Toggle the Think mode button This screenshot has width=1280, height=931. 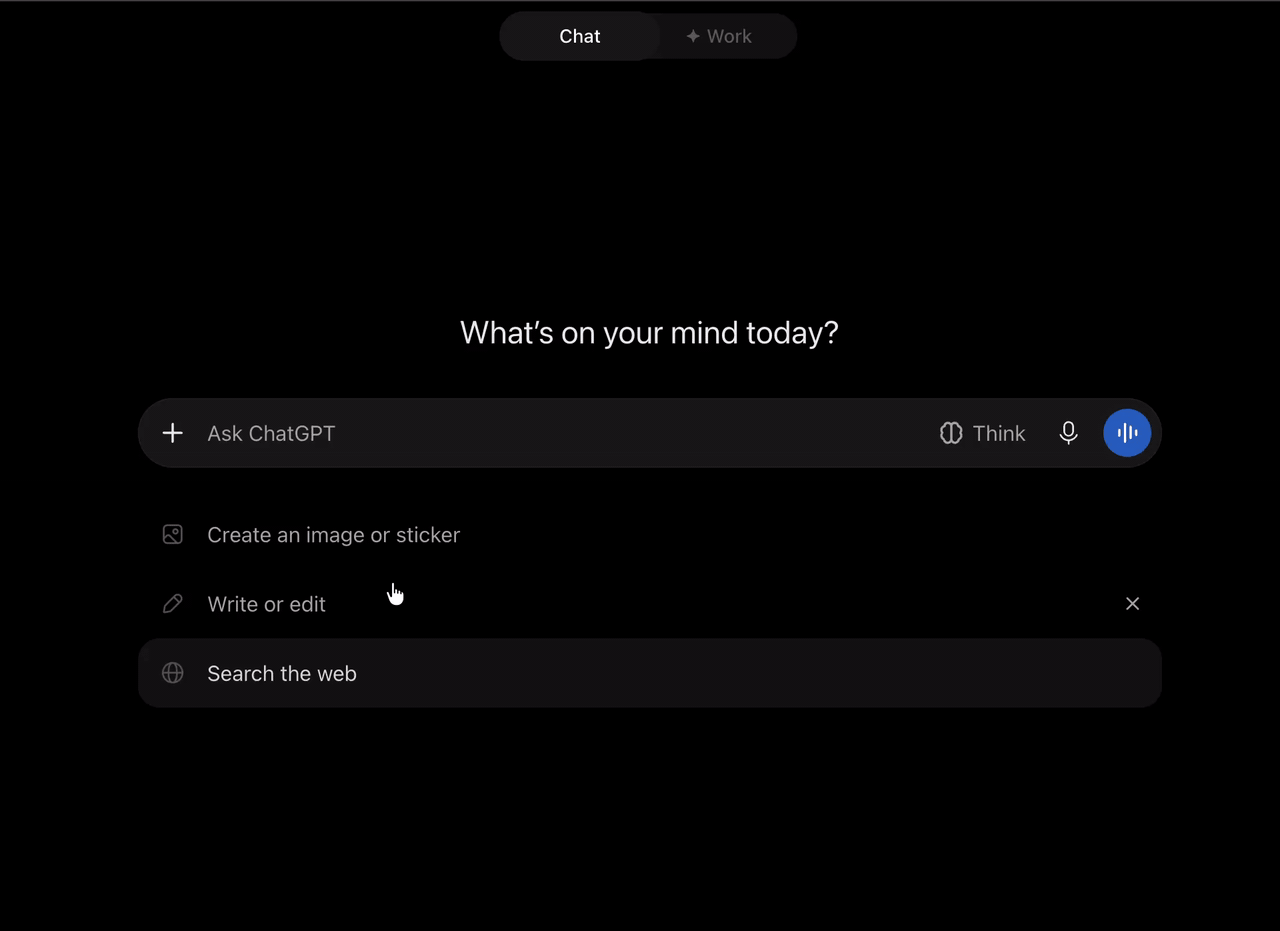(x=982, y=433)
